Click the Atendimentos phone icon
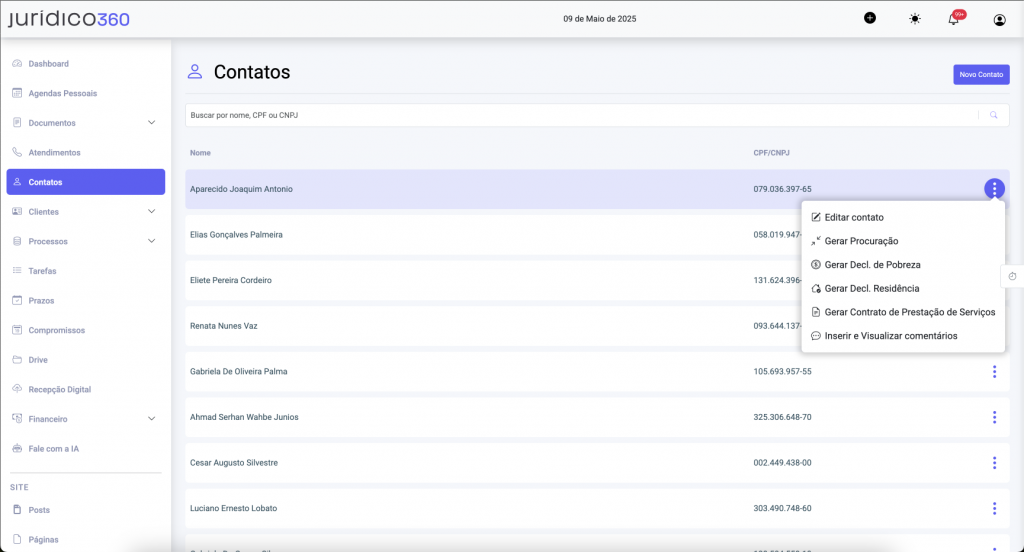Viewport: 1024px width, 552px height. pyautogui.click(x=17, y=152)
